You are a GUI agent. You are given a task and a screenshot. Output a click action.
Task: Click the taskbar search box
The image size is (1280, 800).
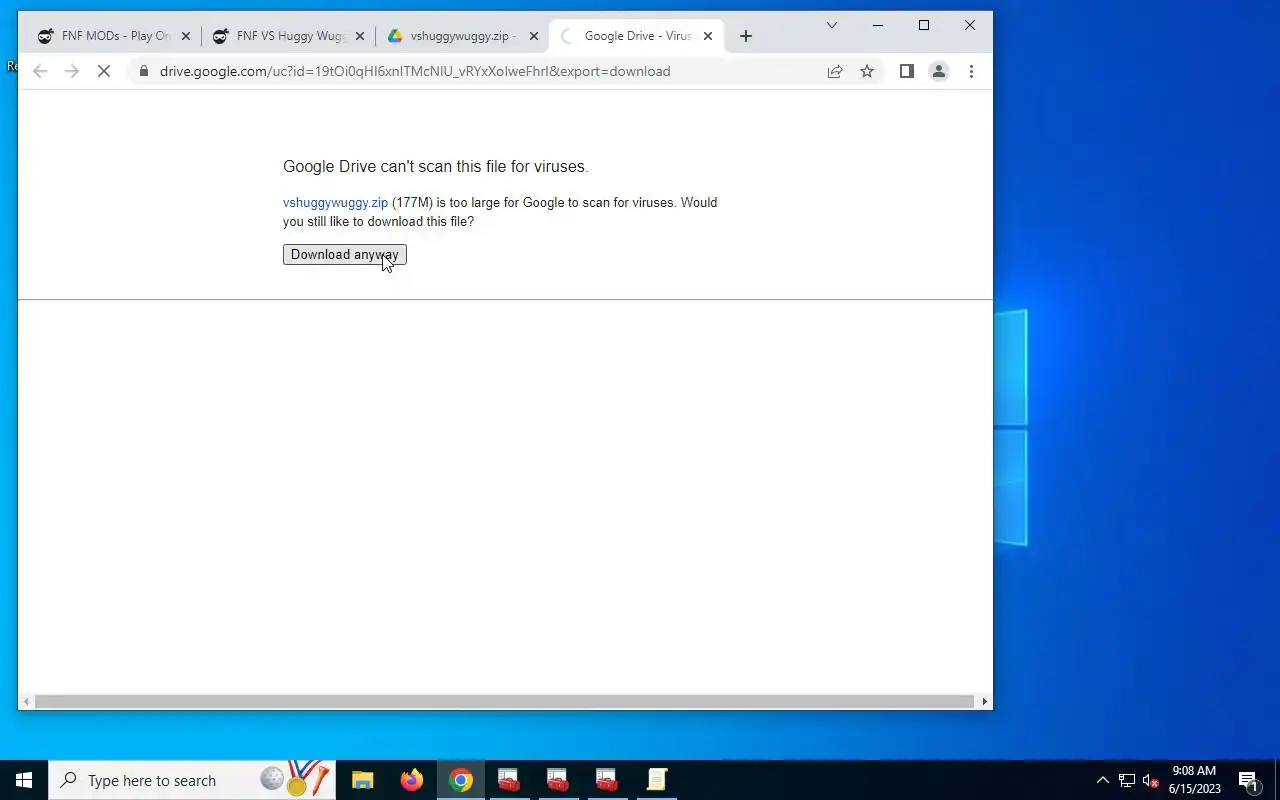[190, 780]
